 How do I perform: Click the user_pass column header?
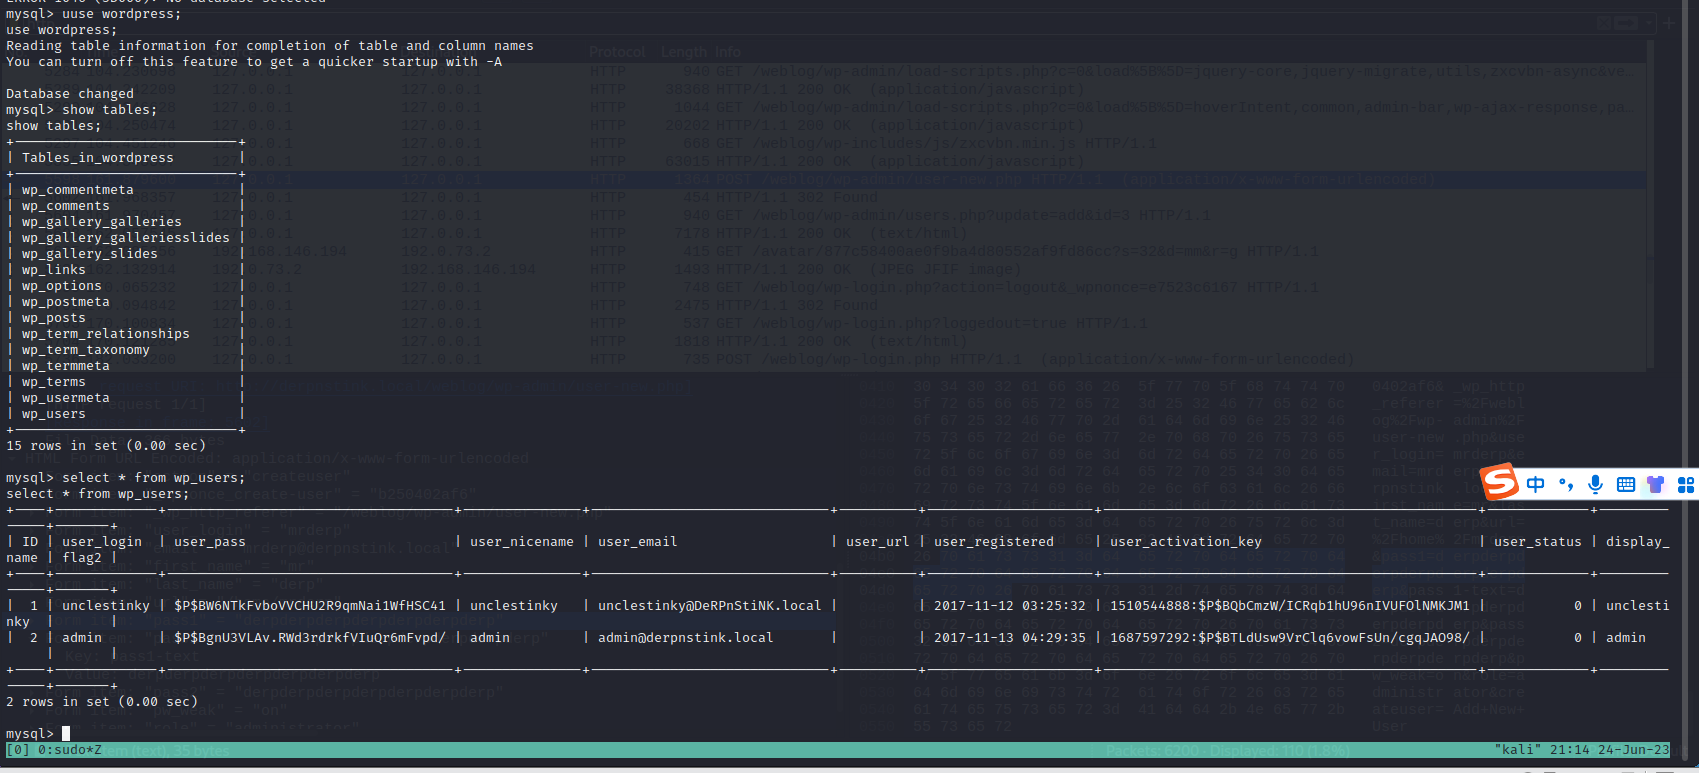pos(210,542)
